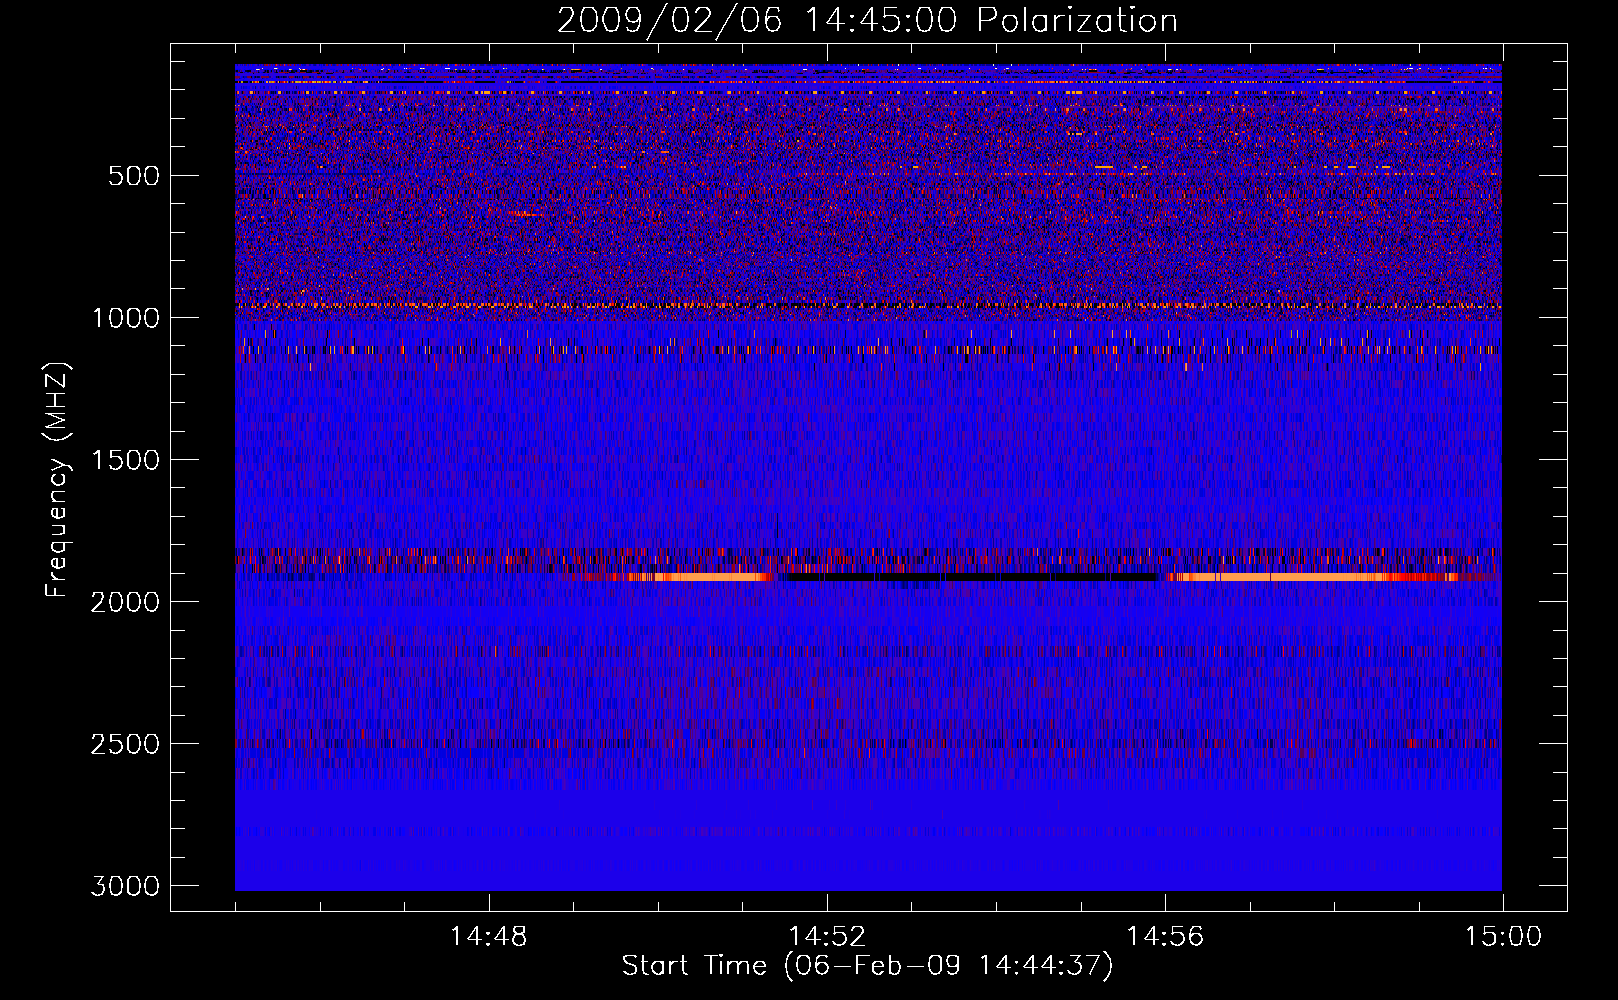This screenshot has height=1000, width=1618.
Task: Click the 'Start Time (06-Feb-09 14:44:37)' axis label
Action: pos(867,966)
